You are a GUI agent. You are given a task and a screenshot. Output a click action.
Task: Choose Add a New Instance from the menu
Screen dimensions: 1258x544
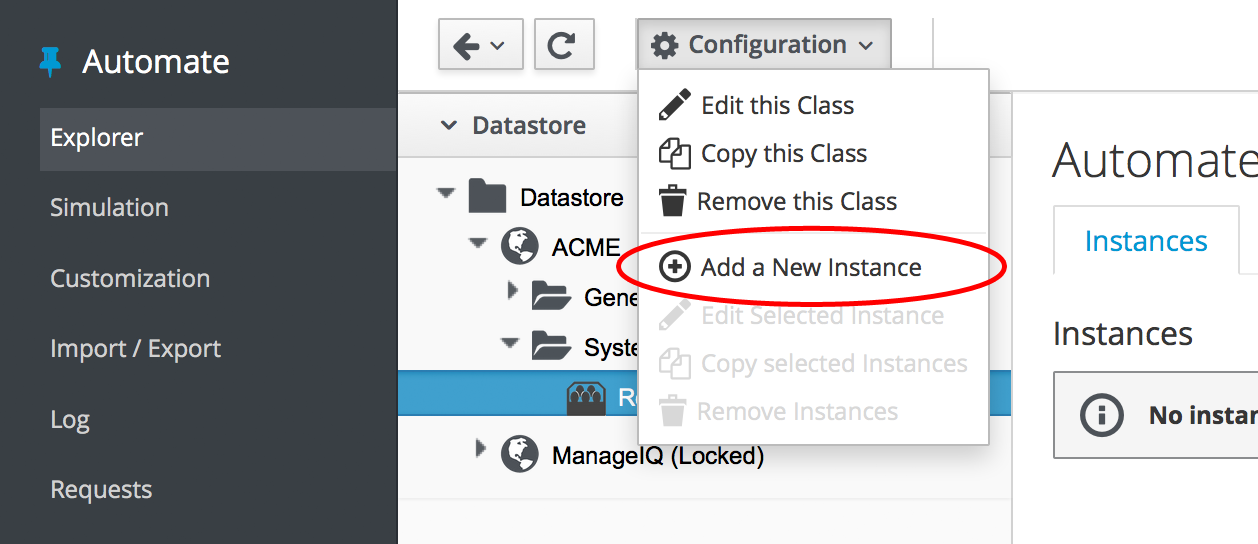pos(810,267)
